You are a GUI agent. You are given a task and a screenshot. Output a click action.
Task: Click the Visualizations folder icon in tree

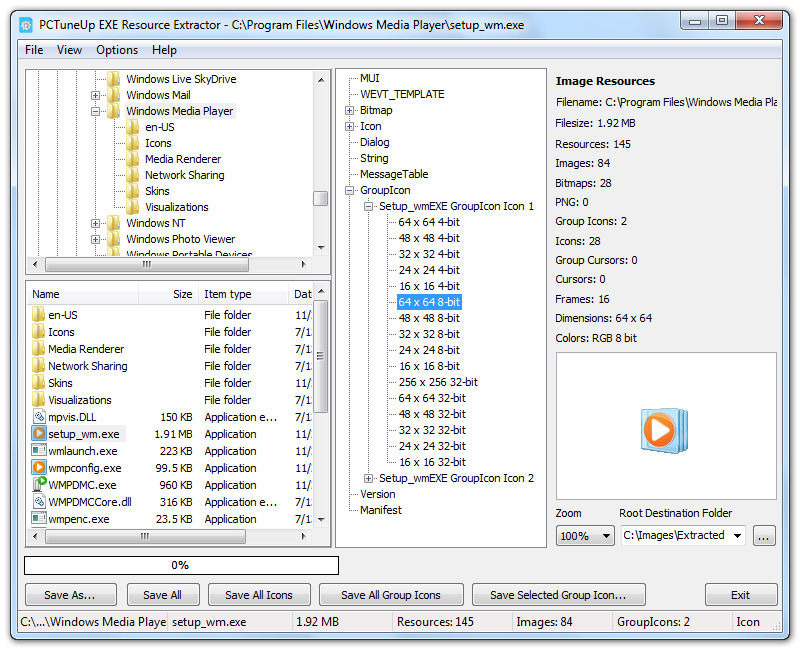coord(133,207)
